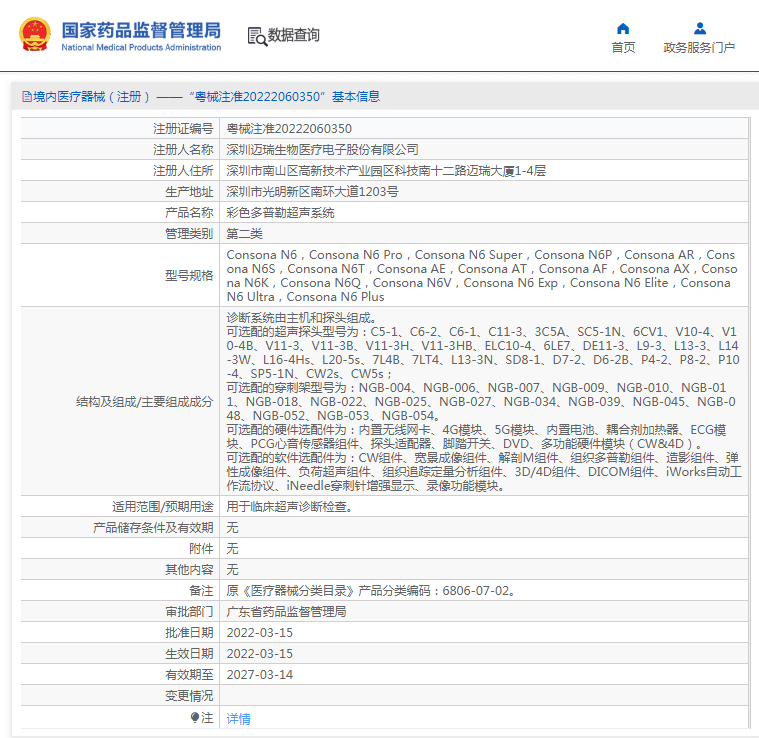Viewport: 759px width, 738px height.
Task: Select 用于临床超声诊断检查 value
Action: [289, 507]
